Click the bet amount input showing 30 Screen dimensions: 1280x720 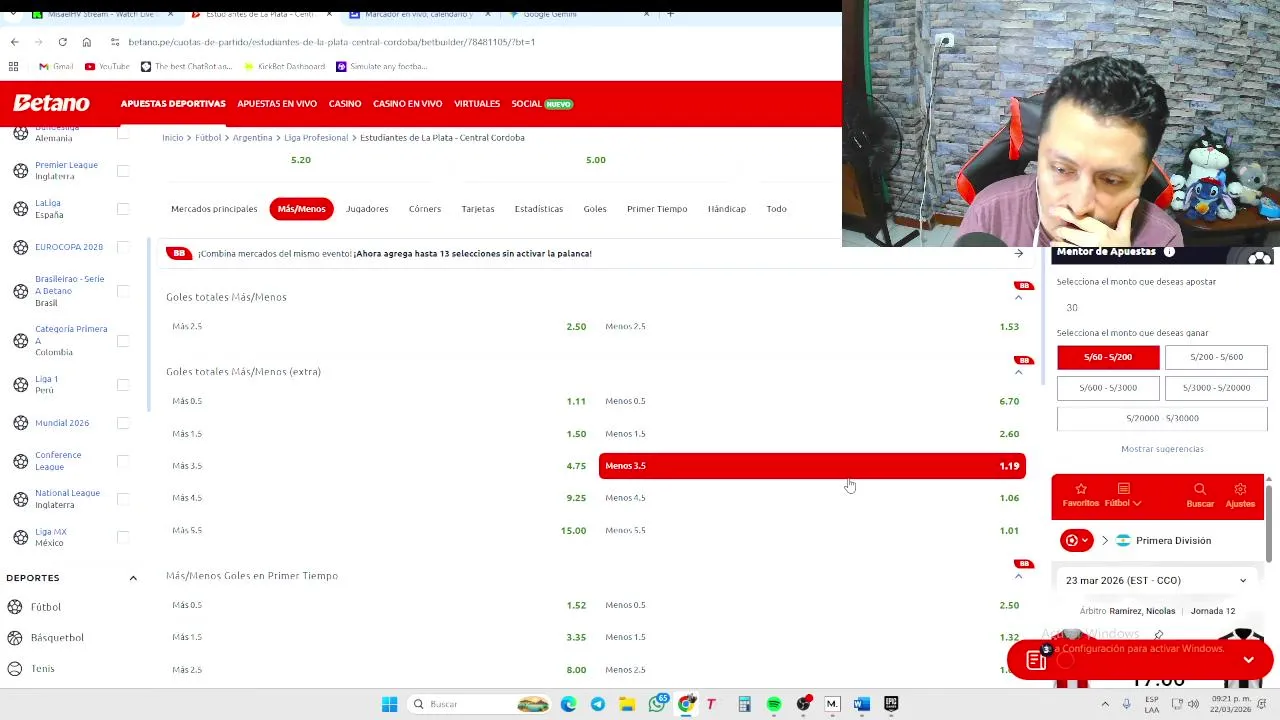pyautogui.click(x=1160, y=308)
